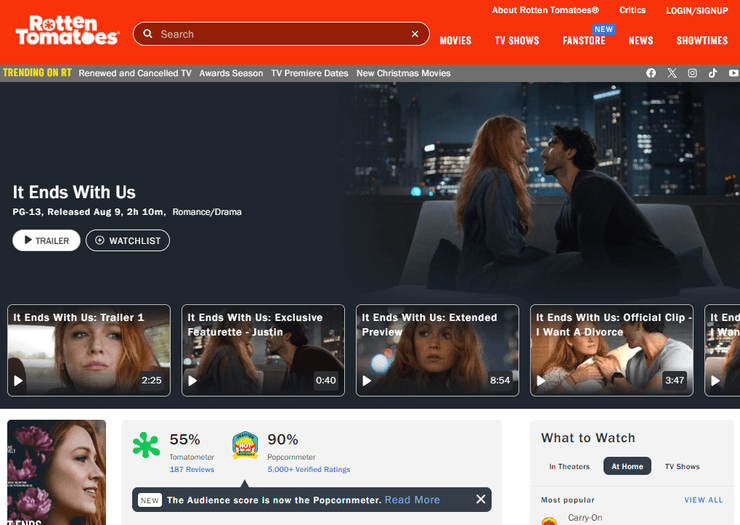
Task: Open the Trailer 1 video thumbnail
Action: click(x=89, y=350)
